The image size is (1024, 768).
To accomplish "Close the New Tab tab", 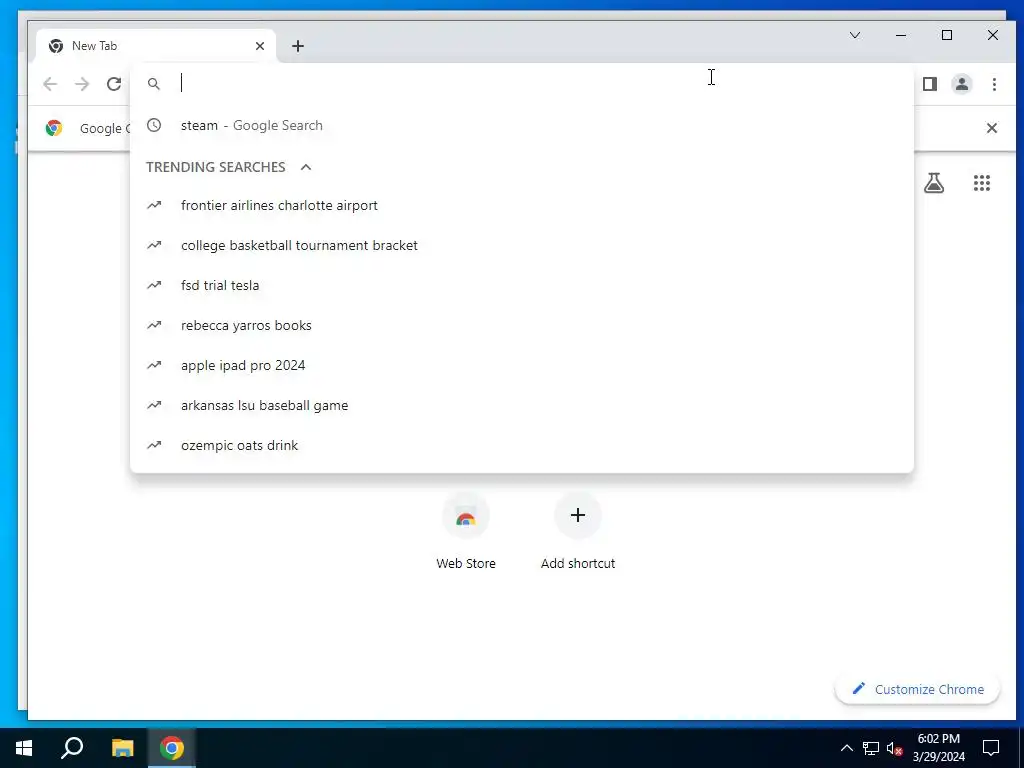I will click(260, 46).
